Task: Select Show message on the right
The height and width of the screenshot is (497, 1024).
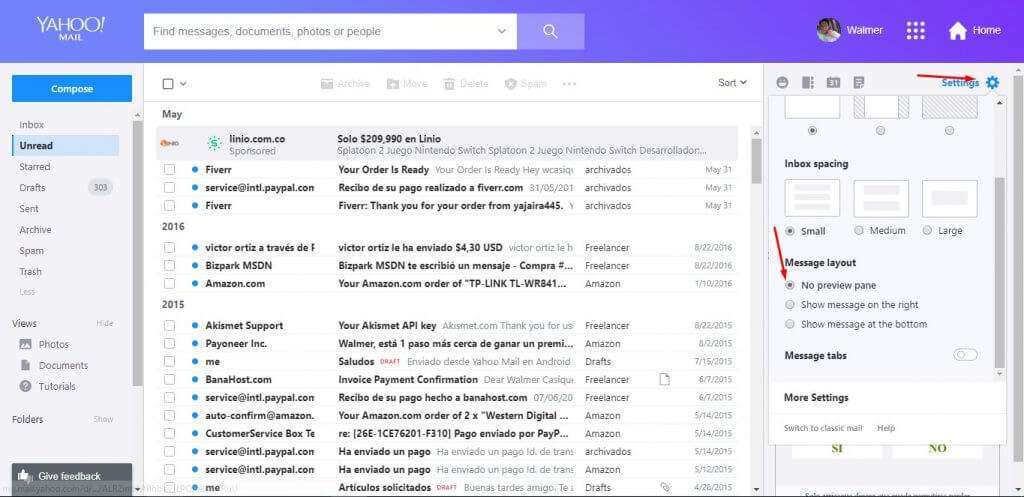Action: 790,304
